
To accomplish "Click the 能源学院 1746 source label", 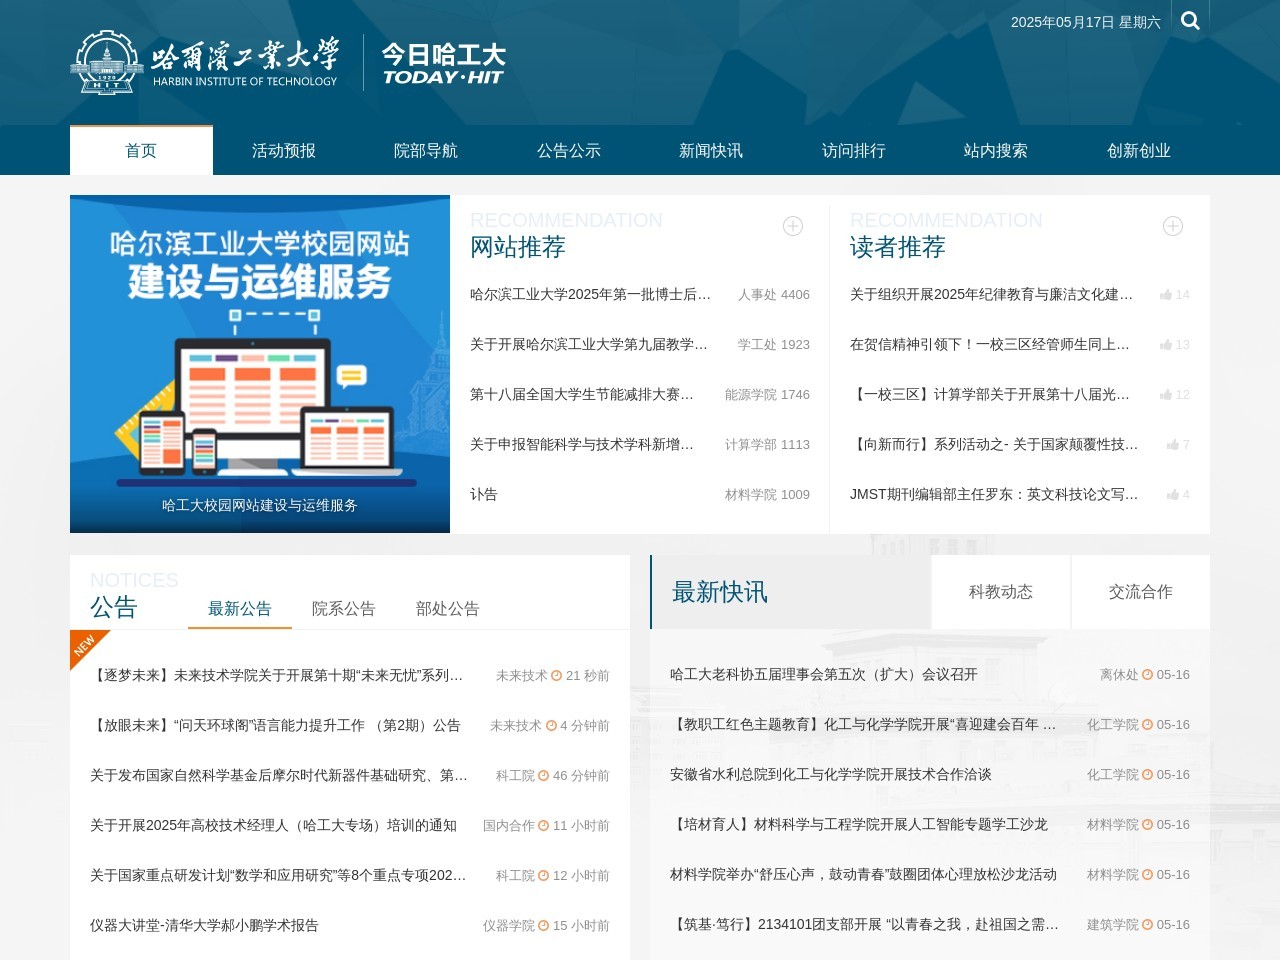I will [767, 395].
